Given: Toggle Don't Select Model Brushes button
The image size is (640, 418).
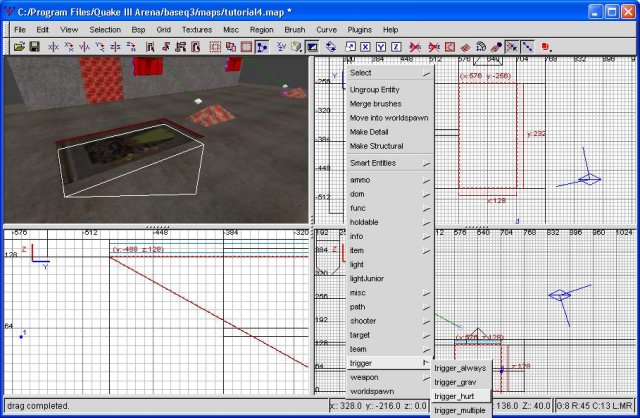Looking at the screenshot, I should [415, 47].
